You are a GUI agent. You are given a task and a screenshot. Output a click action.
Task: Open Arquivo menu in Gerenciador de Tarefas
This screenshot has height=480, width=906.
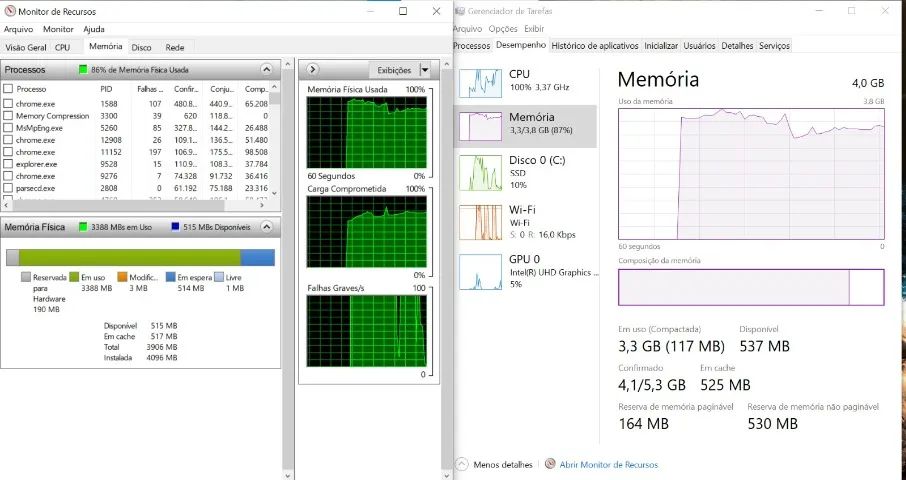[467, 28]
